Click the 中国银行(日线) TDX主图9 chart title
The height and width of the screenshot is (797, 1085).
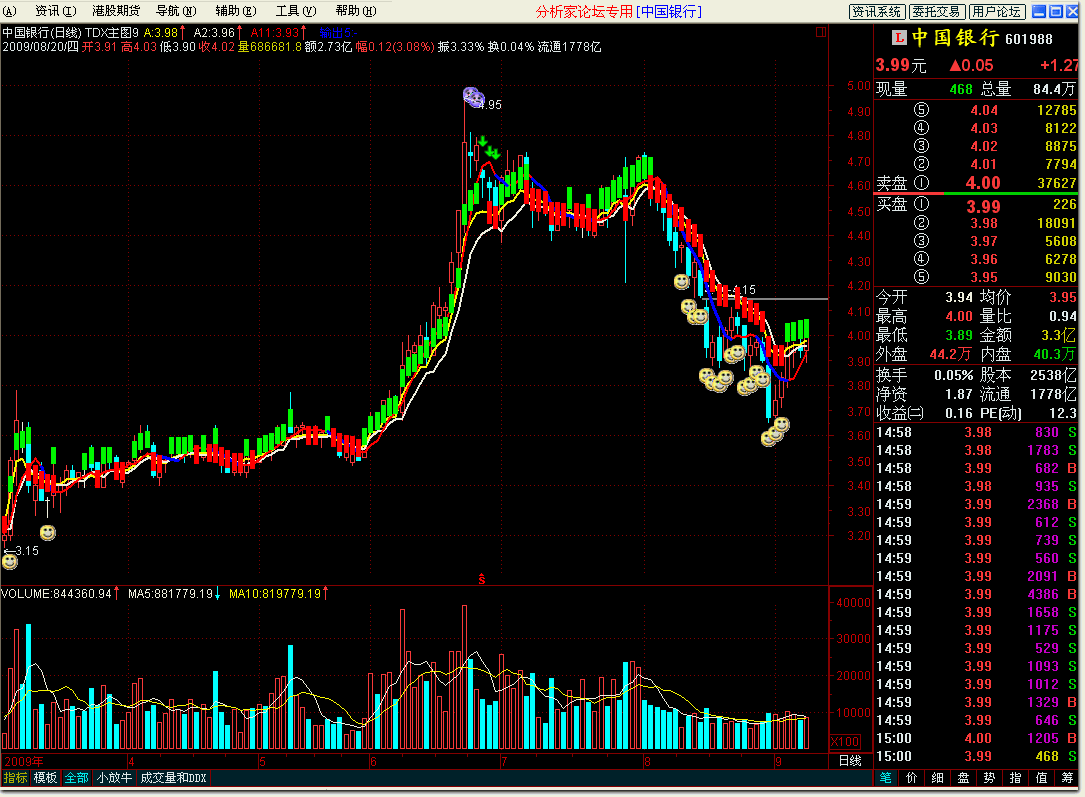pyautogui.click(x=71, y=33)
